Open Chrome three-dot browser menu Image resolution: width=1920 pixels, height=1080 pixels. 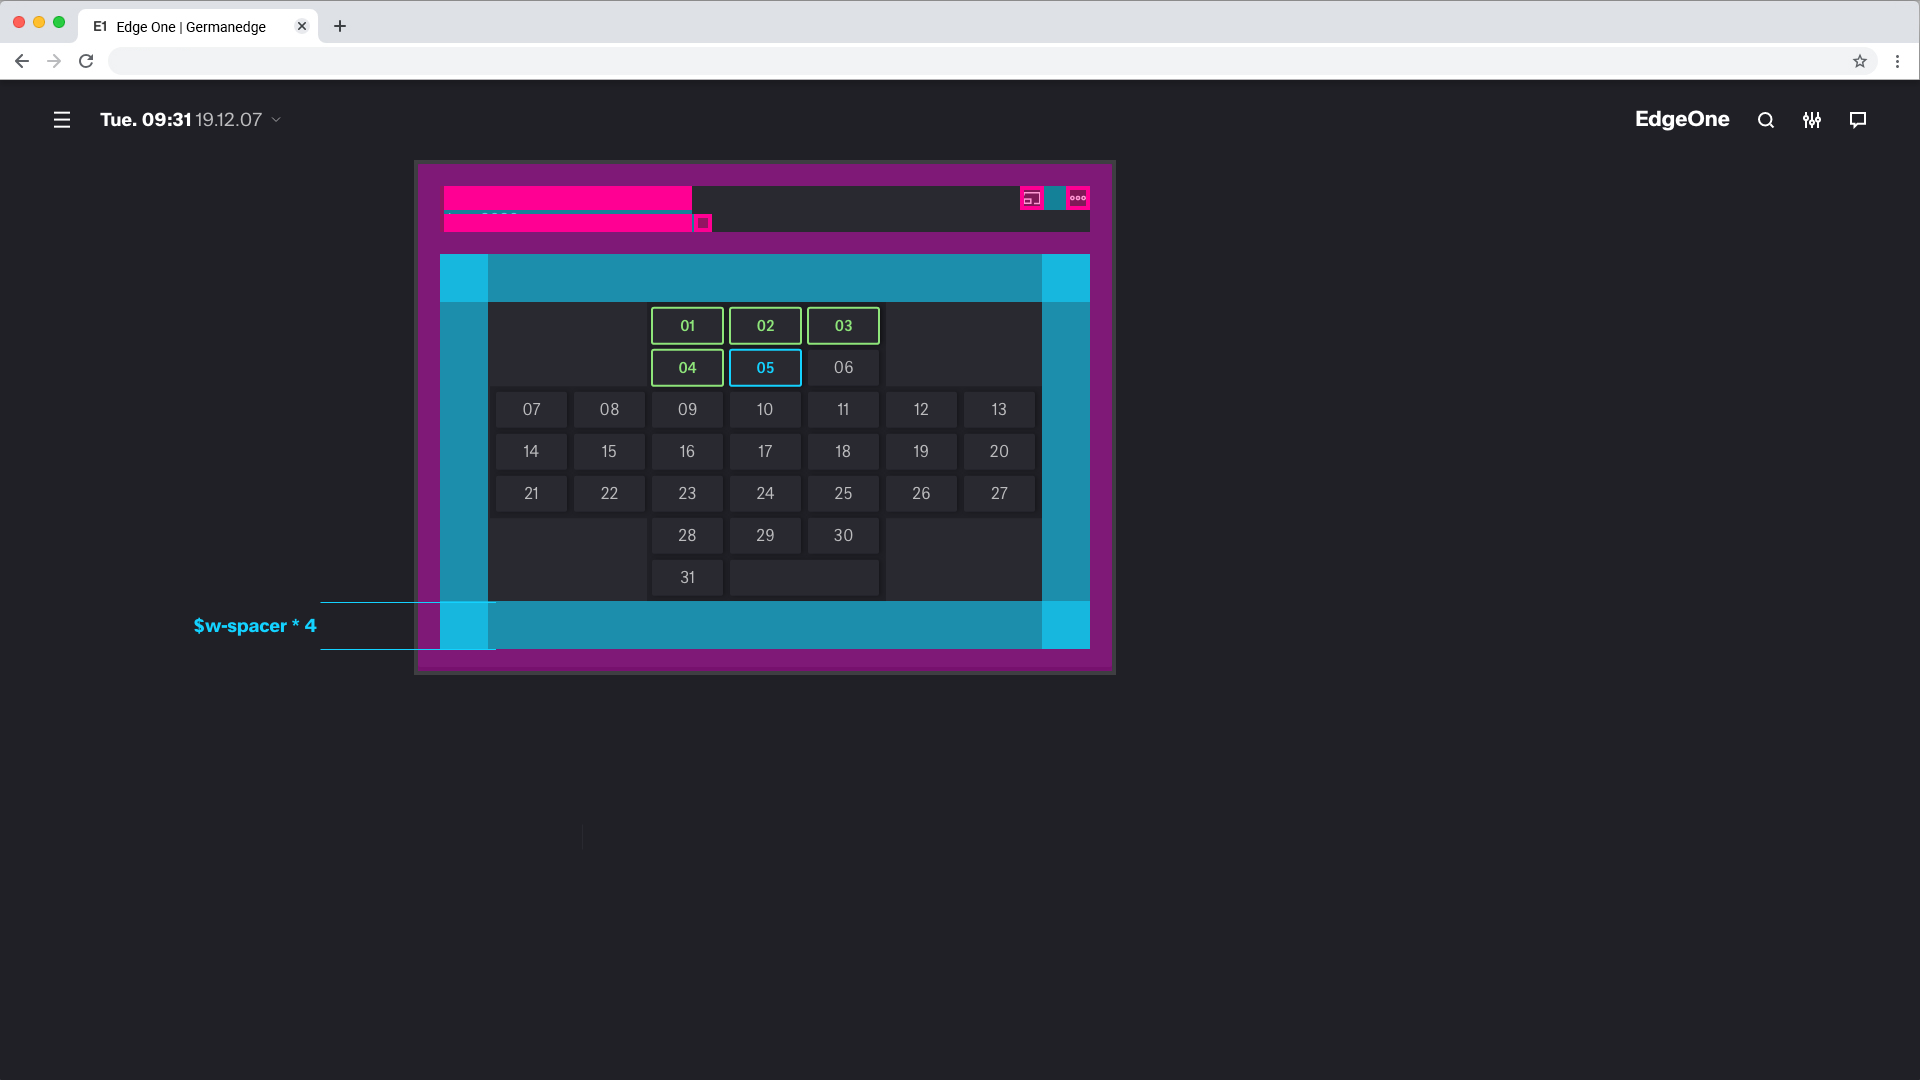coord(1897,61)
